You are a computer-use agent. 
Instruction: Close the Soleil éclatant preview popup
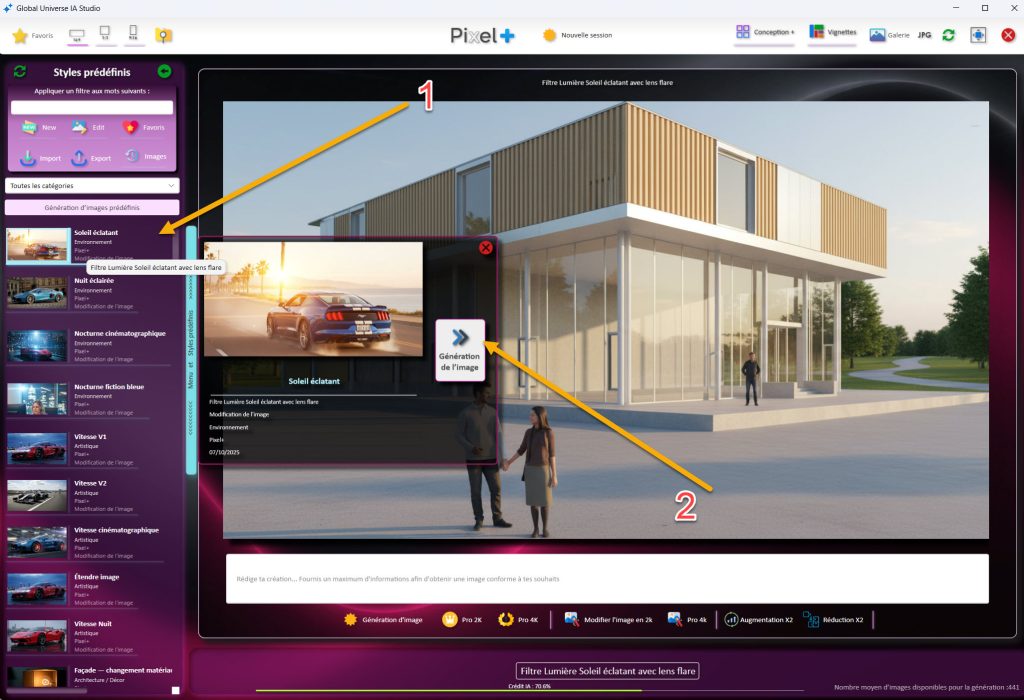pyautogui.click(x=486, y=248)
